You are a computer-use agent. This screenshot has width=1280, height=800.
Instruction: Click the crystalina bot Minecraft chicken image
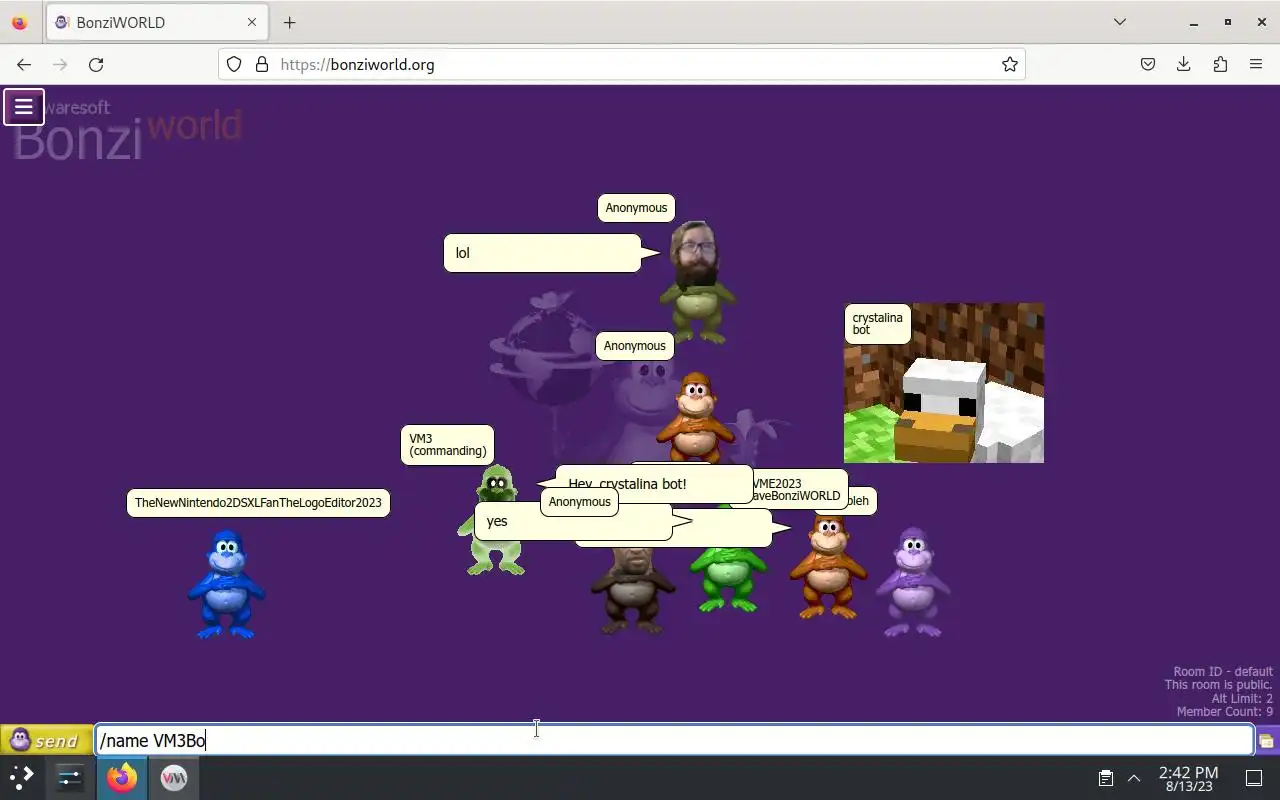point(944,383)
